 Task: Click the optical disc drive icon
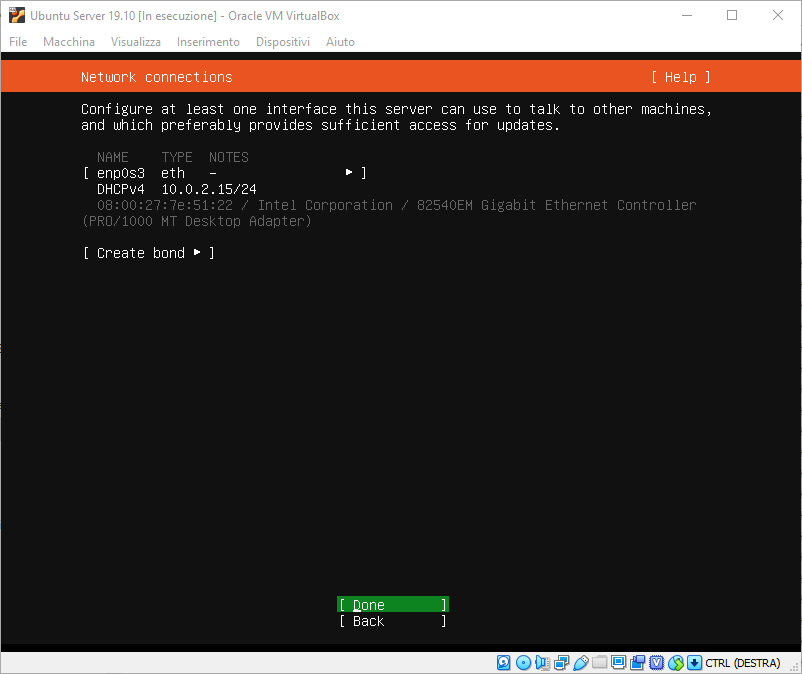click(x=523, y=663)
